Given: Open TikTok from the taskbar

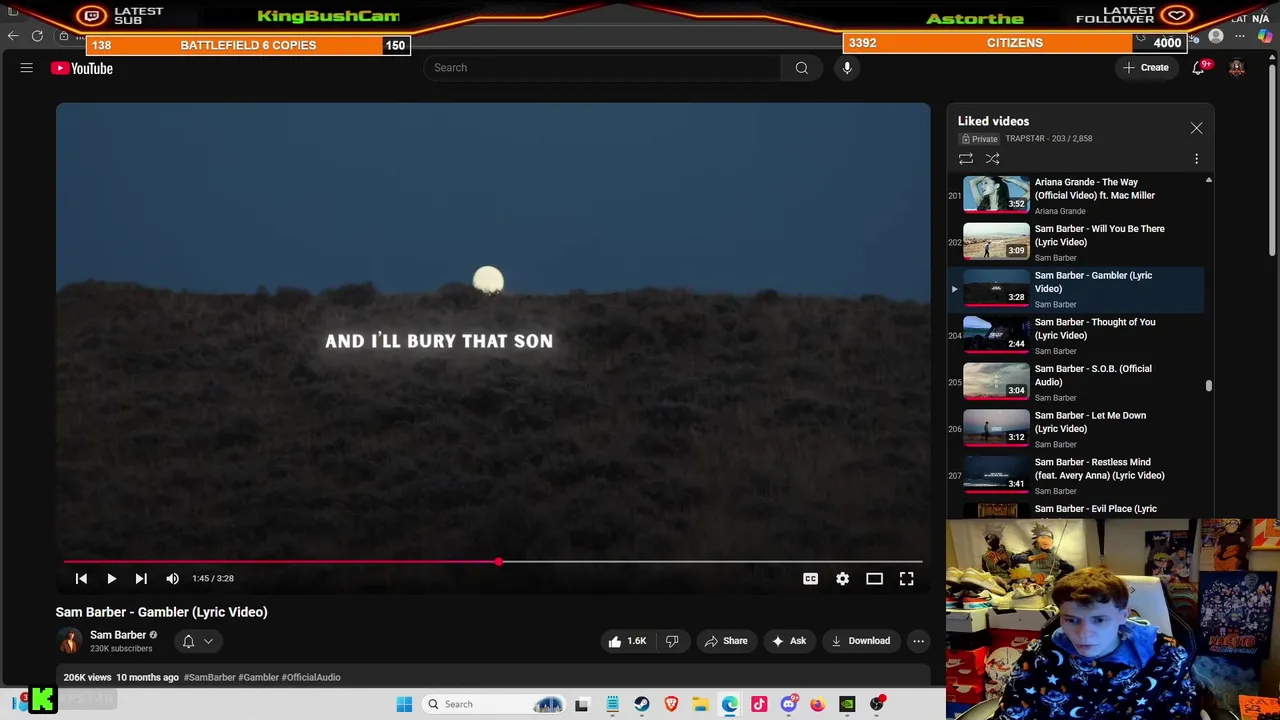Looking at the screenshot, I should [x=759, y=704].
